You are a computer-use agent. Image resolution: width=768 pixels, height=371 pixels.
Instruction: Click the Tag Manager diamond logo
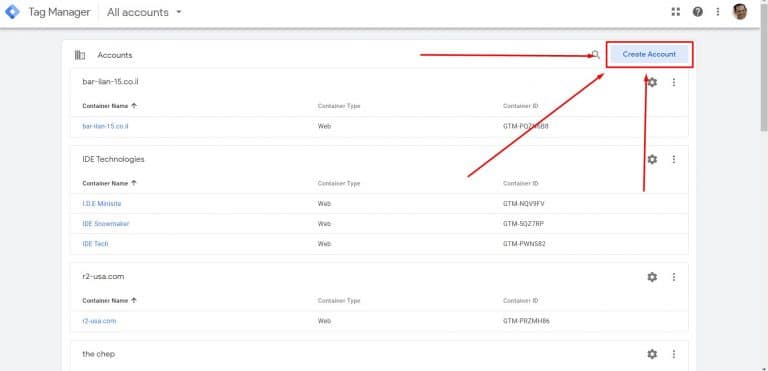12,12
